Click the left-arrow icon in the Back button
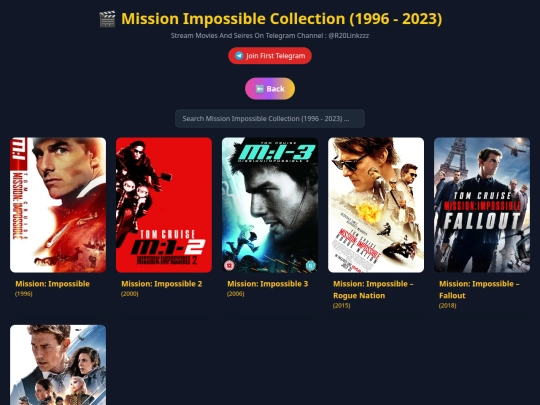This screenshot has width=540, height=405. click(x=260, y=89)
